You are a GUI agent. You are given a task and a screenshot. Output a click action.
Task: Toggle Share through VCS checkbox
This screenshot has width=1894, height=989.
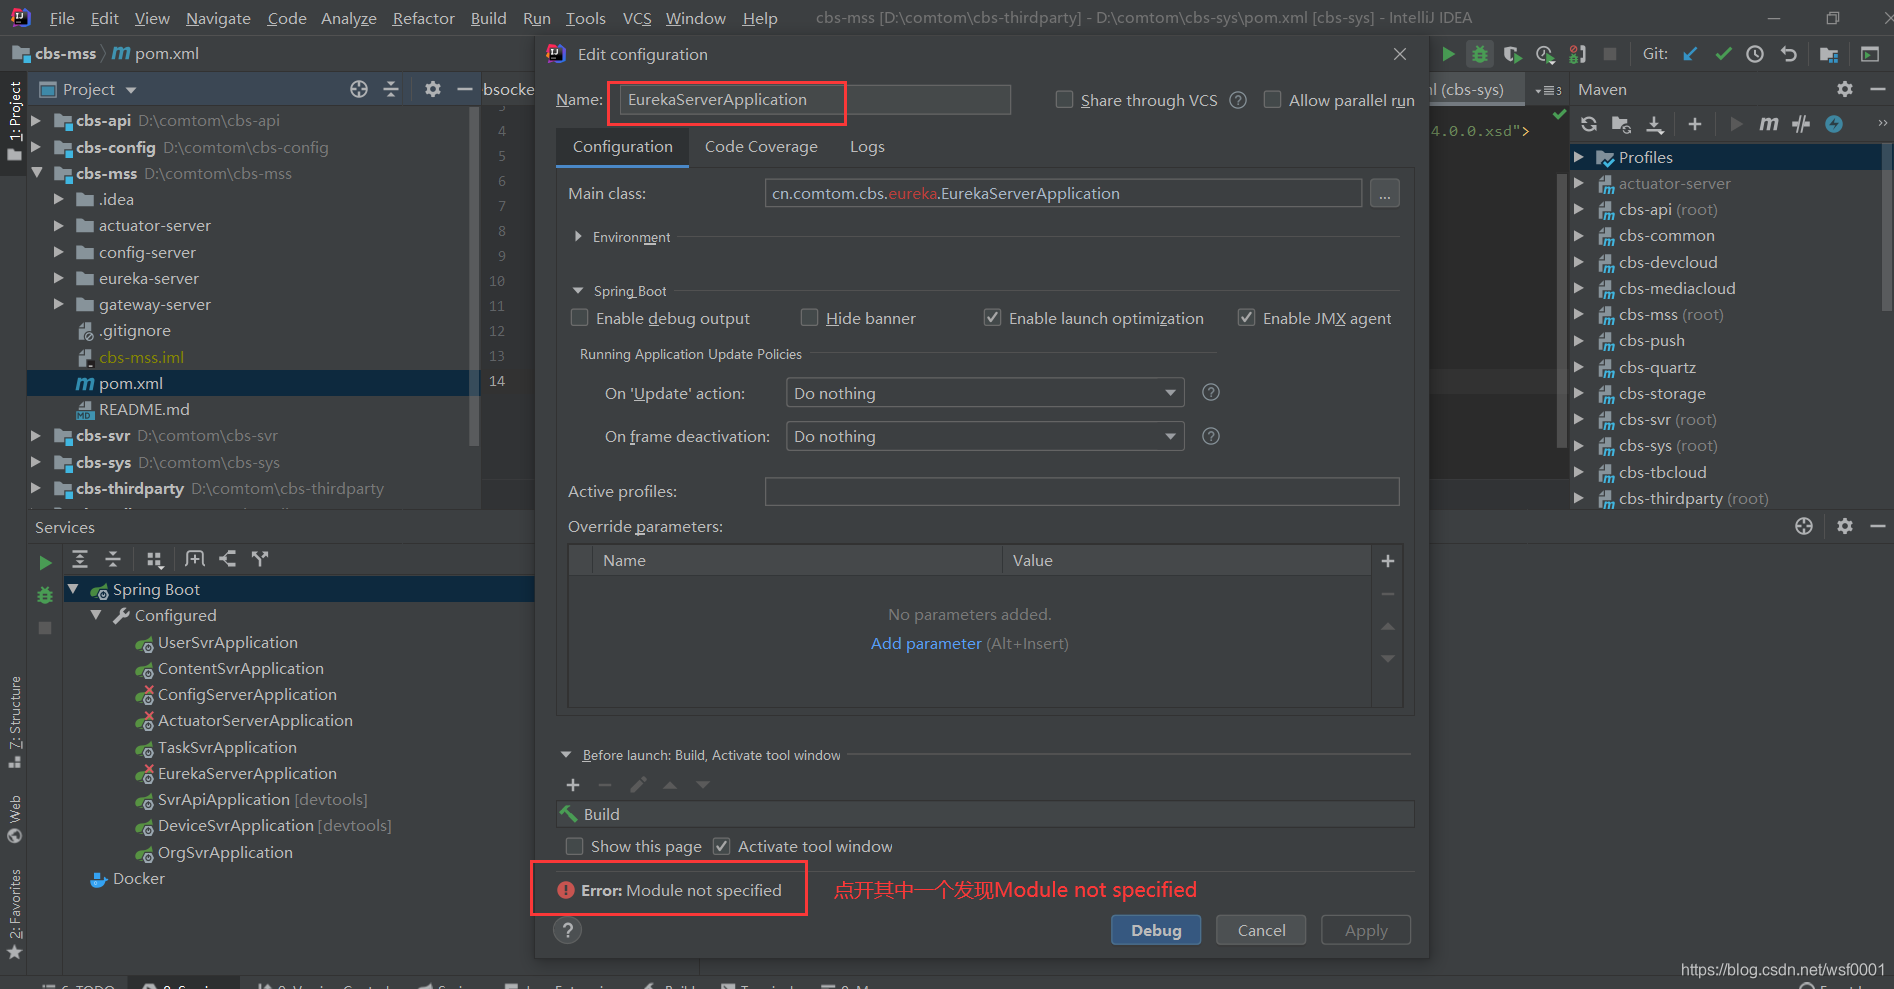tap(1065, 99)
